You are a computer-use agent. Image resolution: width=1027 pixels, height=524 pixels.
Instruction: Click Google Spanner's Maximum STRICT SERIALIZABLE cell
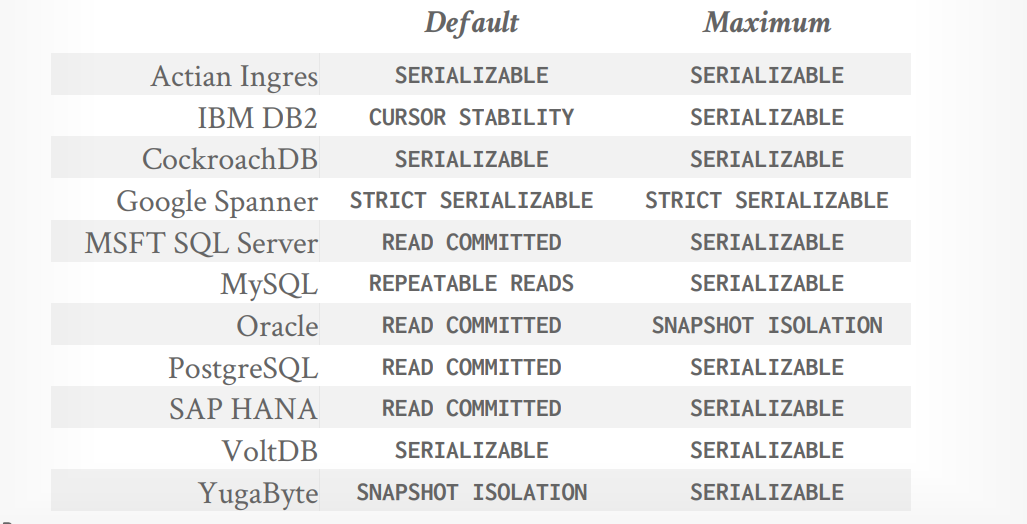(x=767, y=201)
